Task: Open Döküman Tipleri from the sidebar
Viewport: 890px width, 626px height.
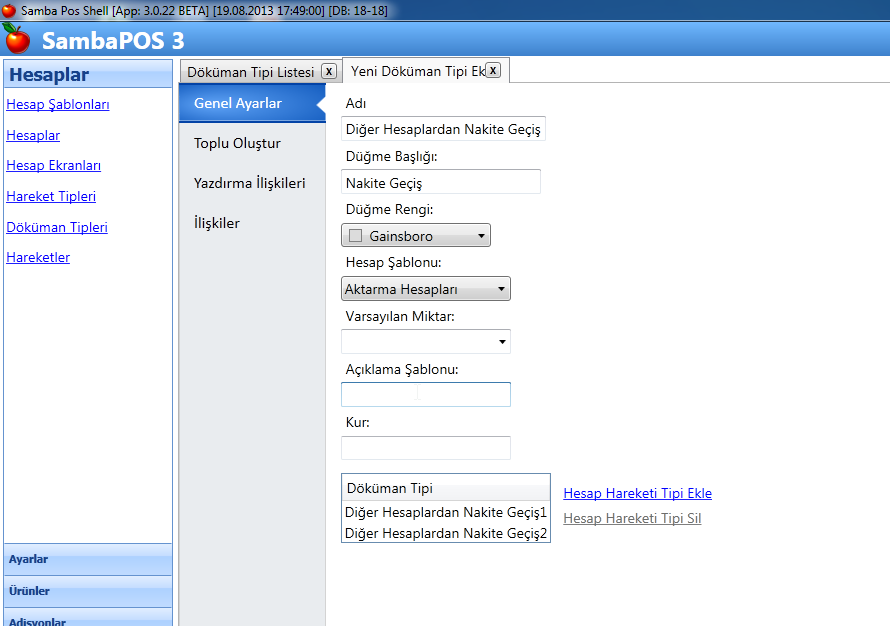Action: tap(56, 227)
